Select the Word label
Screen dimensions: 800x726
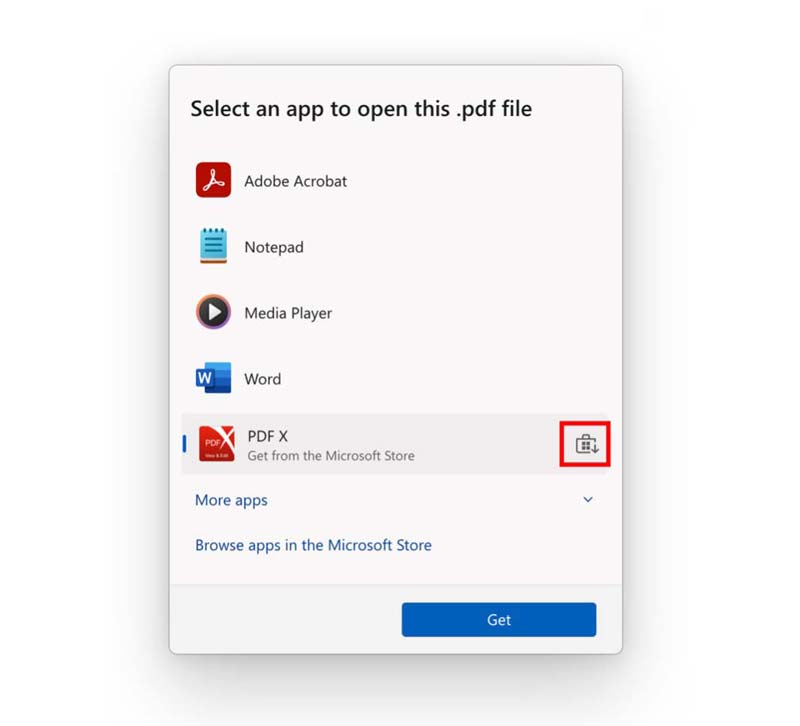(x=263, y=379)
